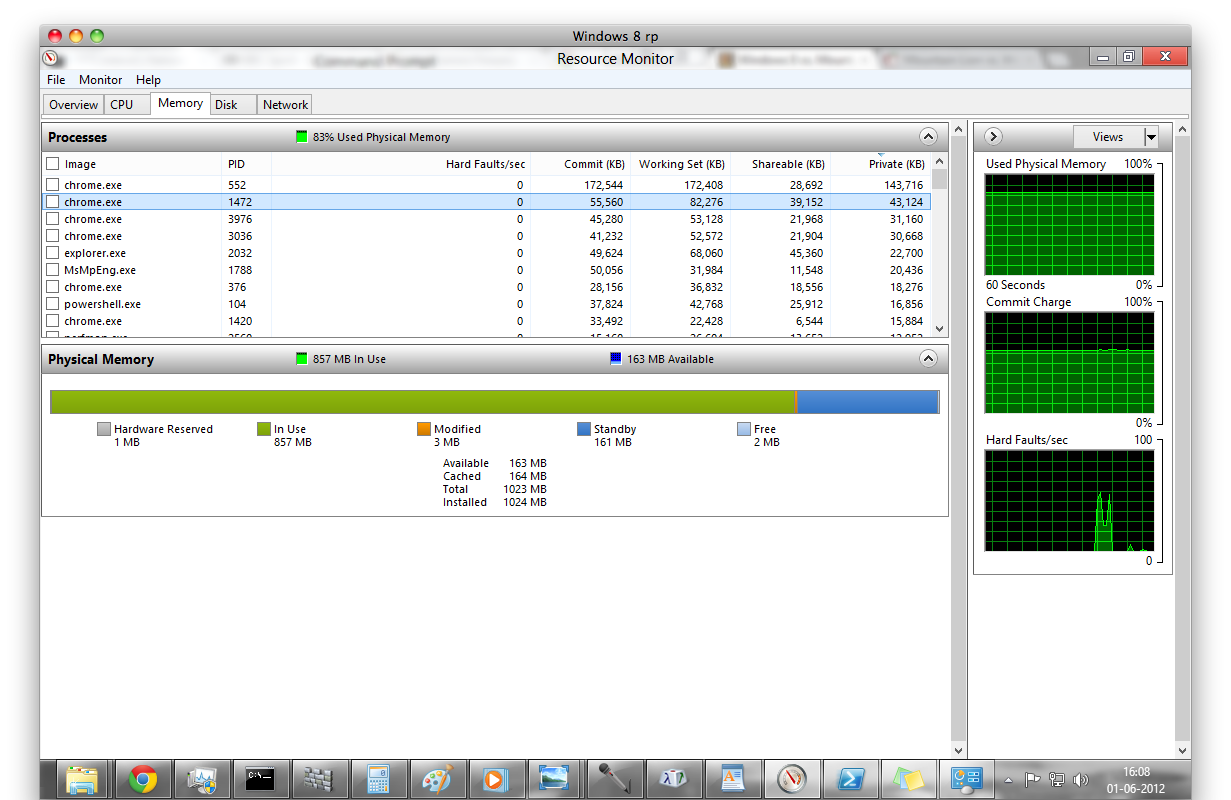The image size is (1231, 800).
Task: Switch to the Overview tab
Action: 74,104
